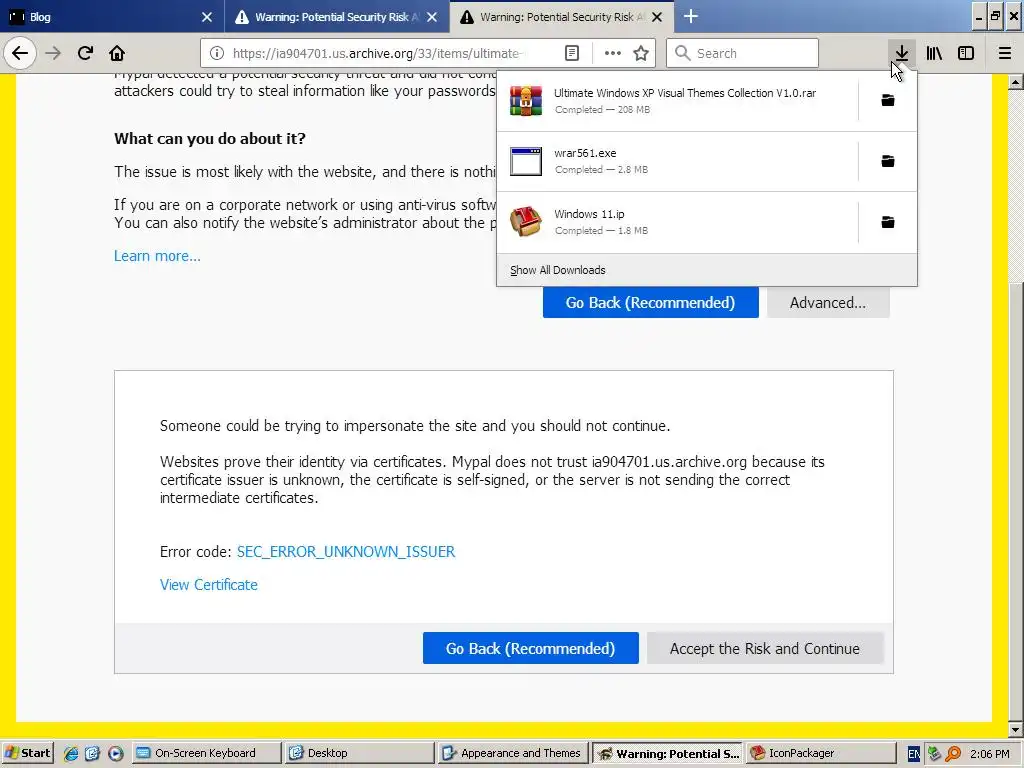The width and height of the screenshot is (1024, 768).
Task: Click the green arrow icon in the system tray
Action: 934,754
